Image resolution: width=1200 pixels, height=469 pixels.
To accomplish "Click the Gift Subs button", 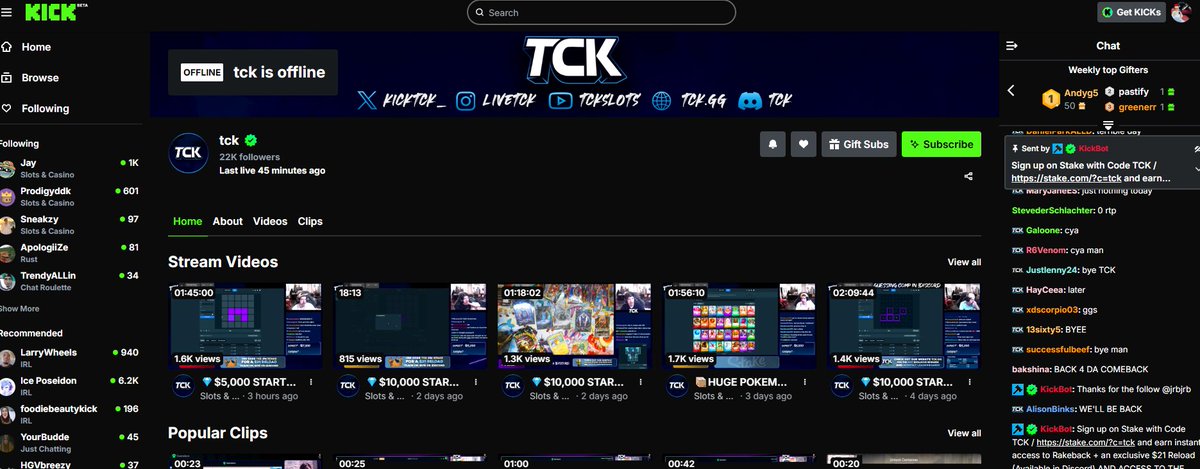I will pyautogui.click(x=858, y=144).
